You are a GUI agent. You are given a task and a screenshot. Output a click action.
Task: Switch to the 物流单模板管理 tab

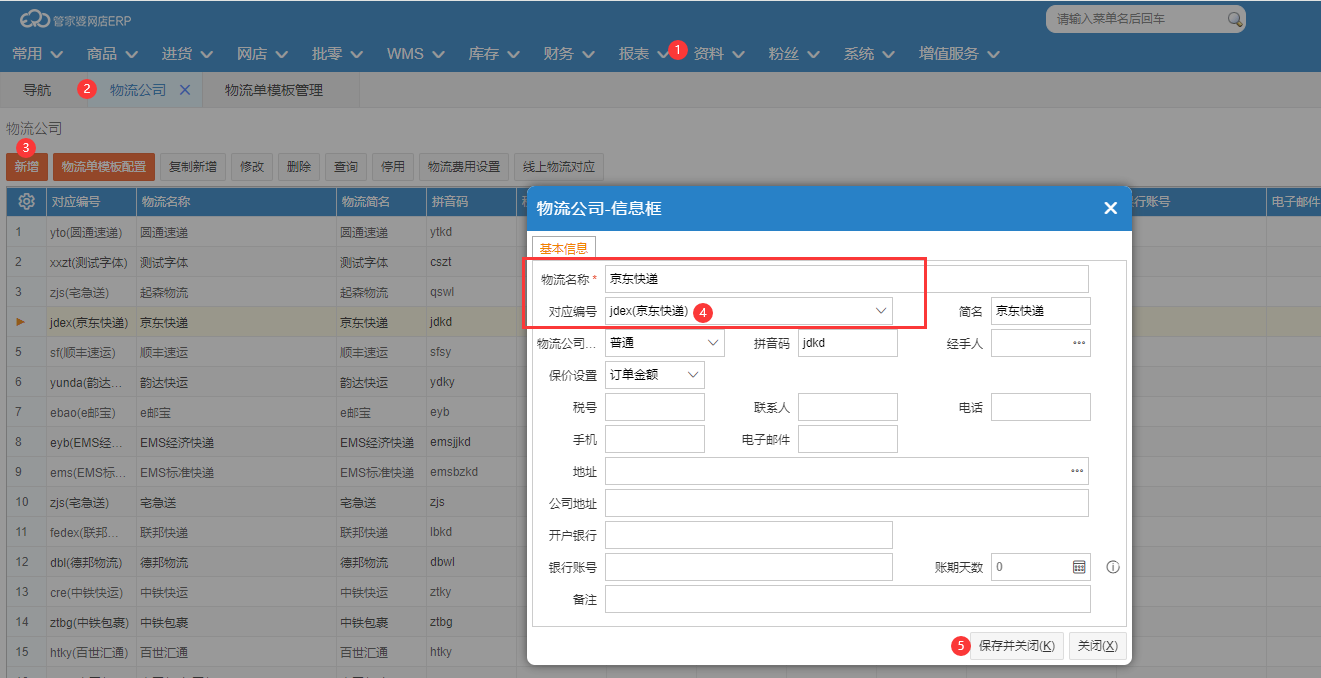274,90
